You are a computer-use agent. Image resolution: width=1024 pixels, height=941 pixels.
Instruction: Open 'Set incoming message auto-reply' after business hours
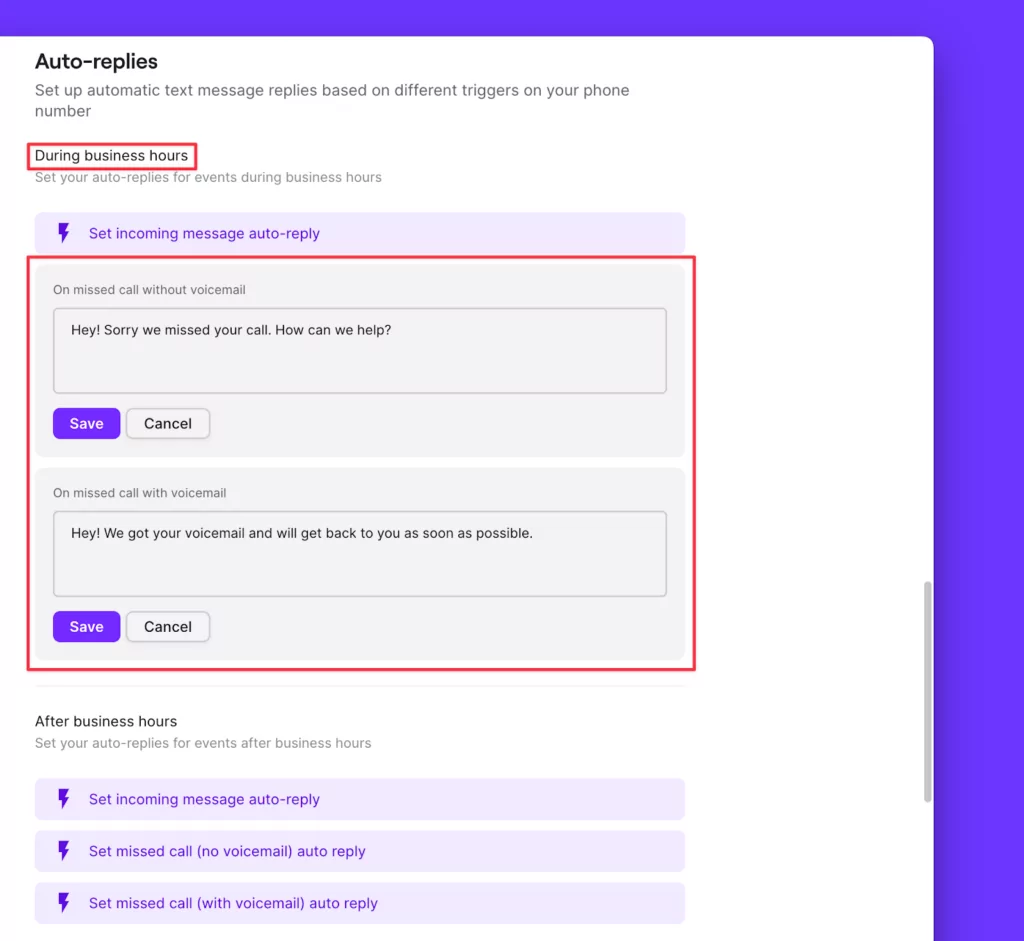[204, 799]
